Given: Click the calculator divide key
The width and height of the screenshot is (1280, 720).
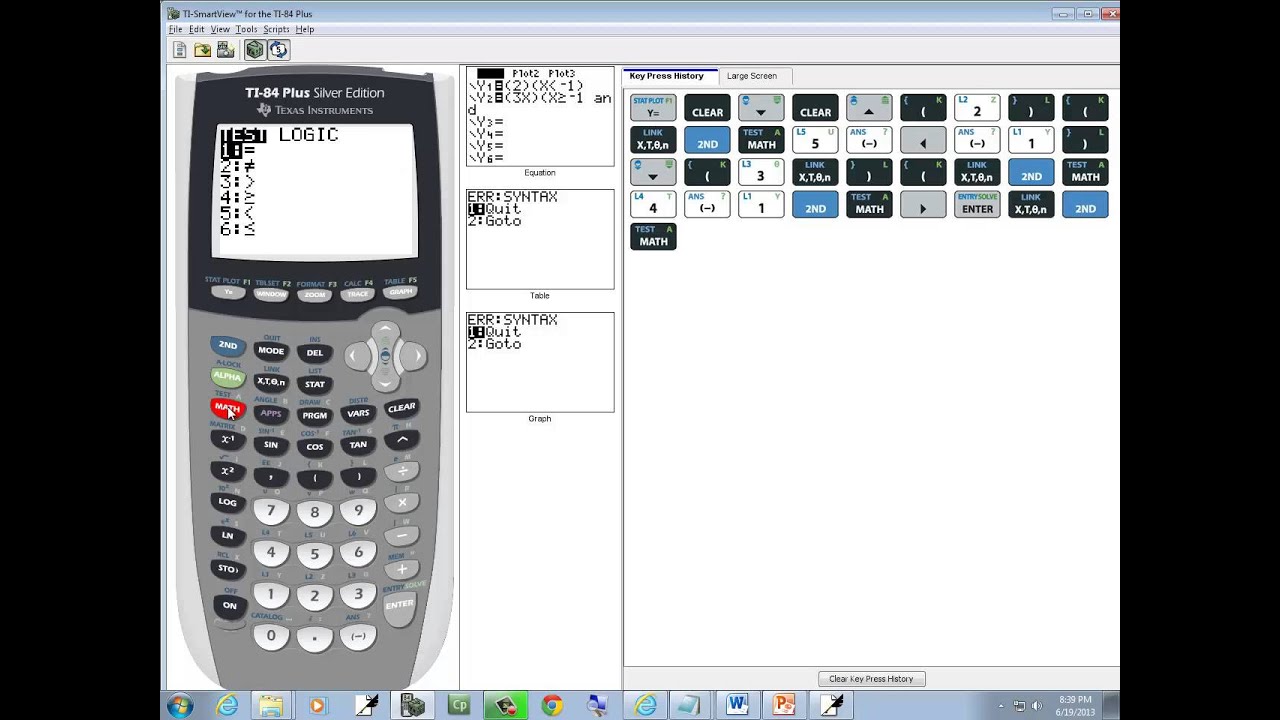Looking at the screenshot, I should [402, 471].
